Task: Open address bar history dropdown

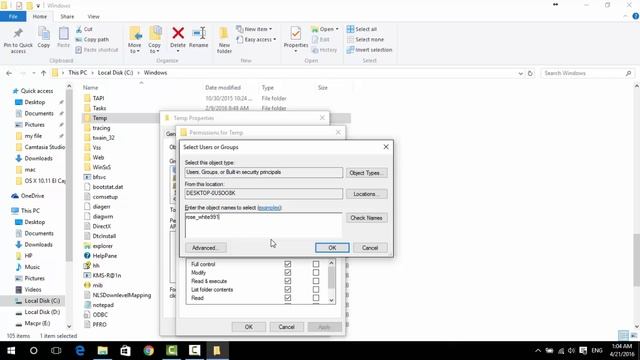Action: (x=520, y=73)
